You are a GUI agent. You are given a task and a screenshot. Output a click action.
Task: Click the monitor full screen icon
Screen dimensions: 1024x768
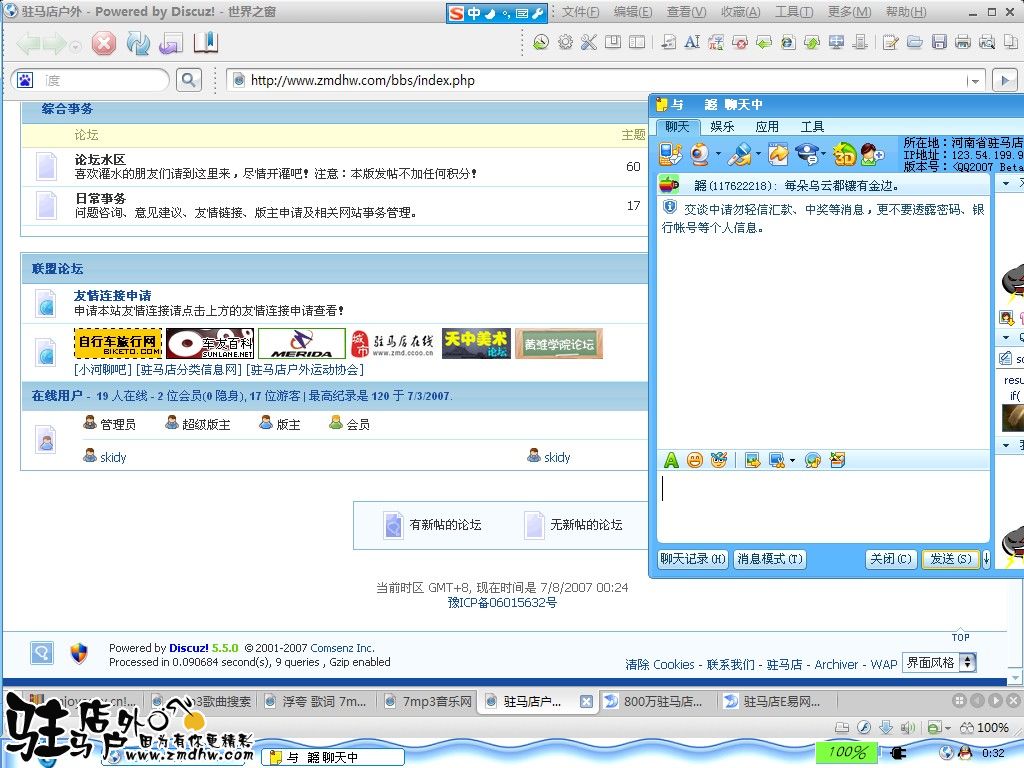(x=837, y=42)
